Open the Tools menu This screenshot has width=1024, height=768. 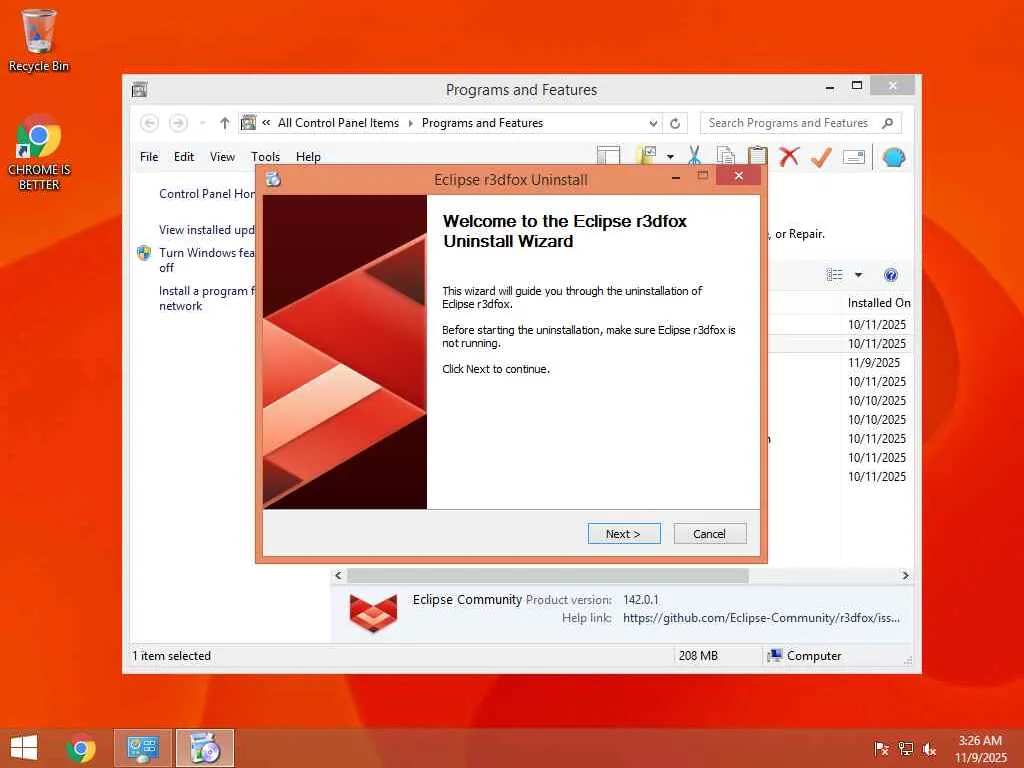[265, 157]
